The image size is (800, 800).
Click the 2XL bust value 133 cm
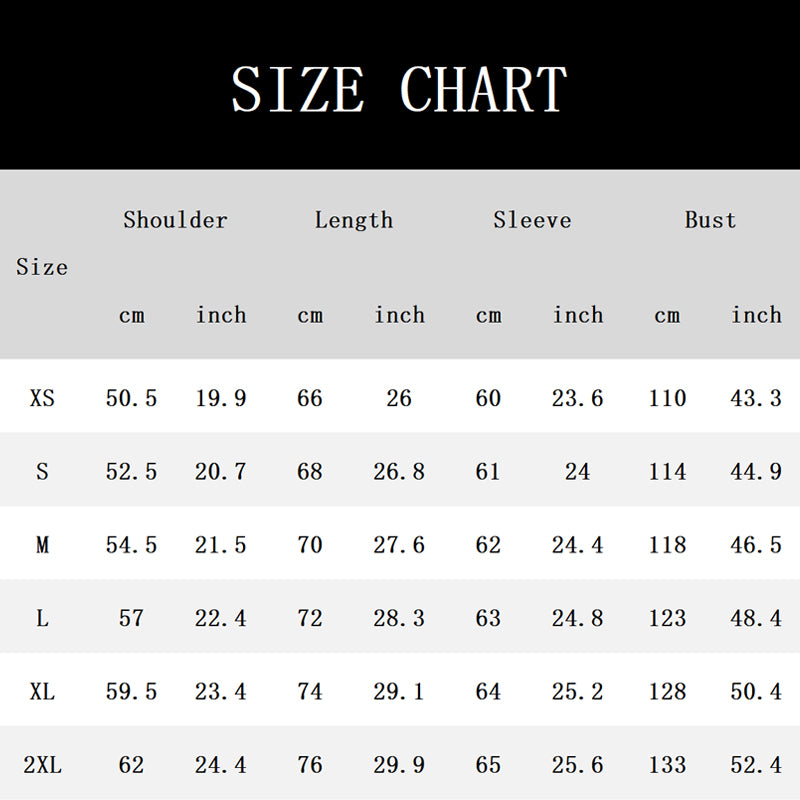[x=667, y=765]
